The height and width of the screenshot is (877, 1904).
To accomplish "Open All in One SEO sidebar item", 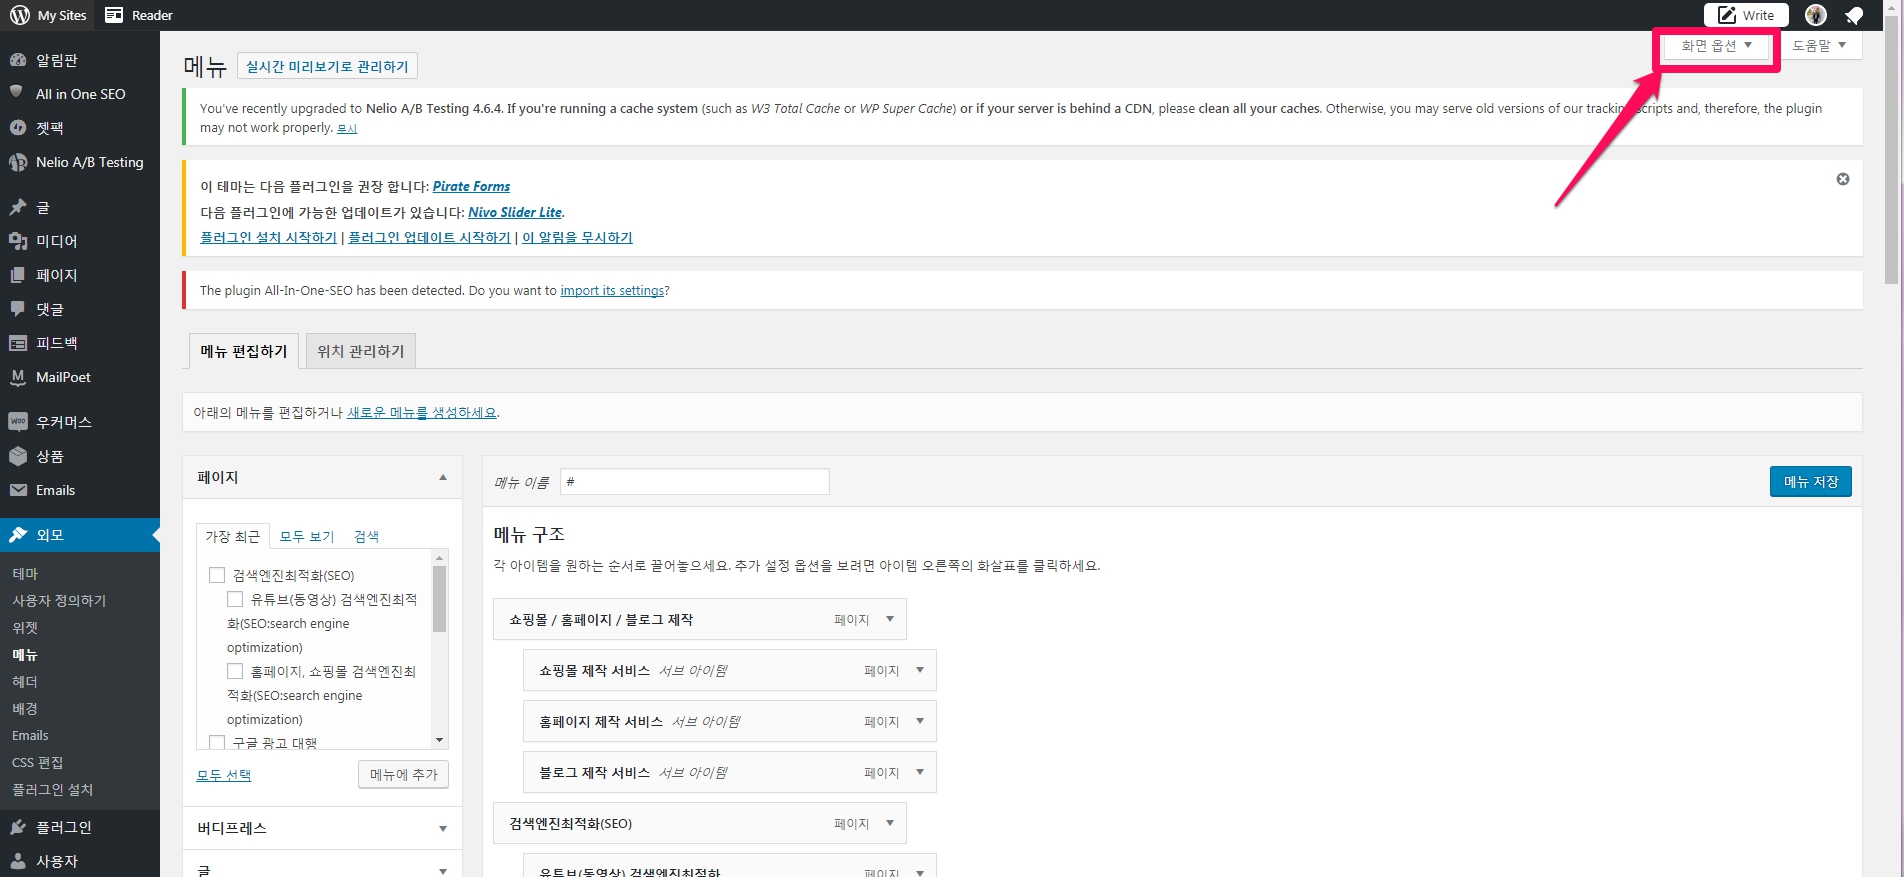I will click(80, 94).
